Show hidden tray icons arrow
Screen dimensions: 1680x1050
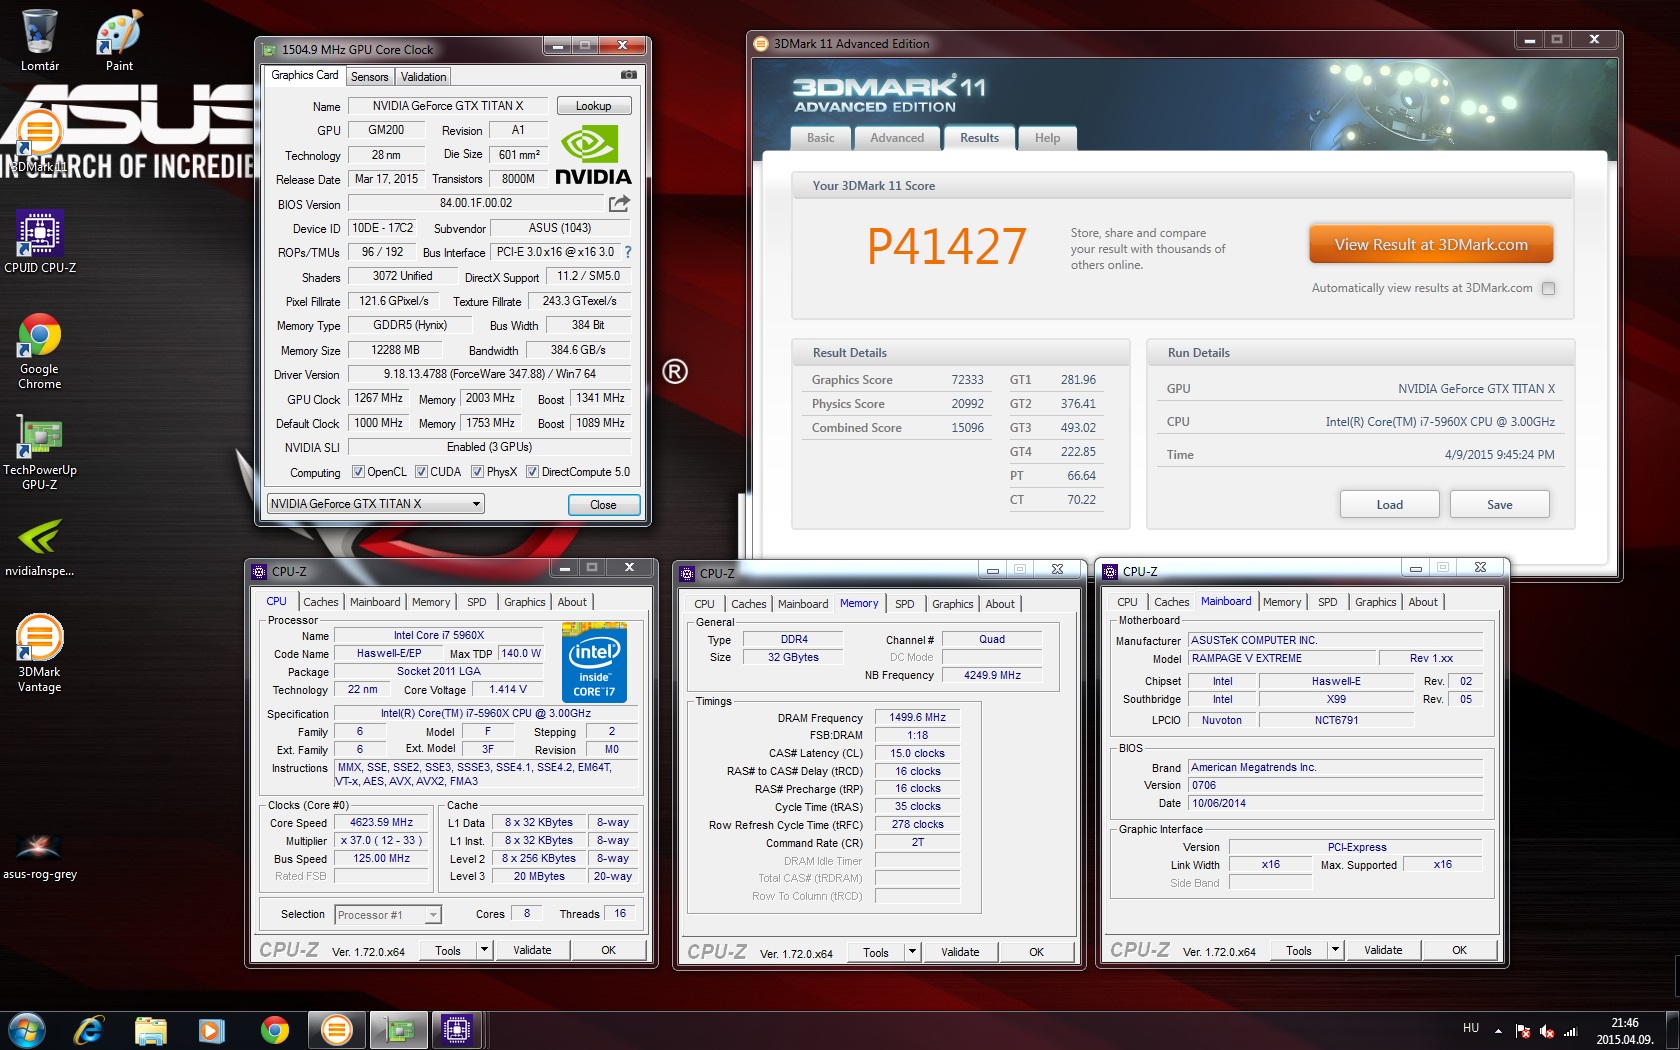[1498, 1031]
